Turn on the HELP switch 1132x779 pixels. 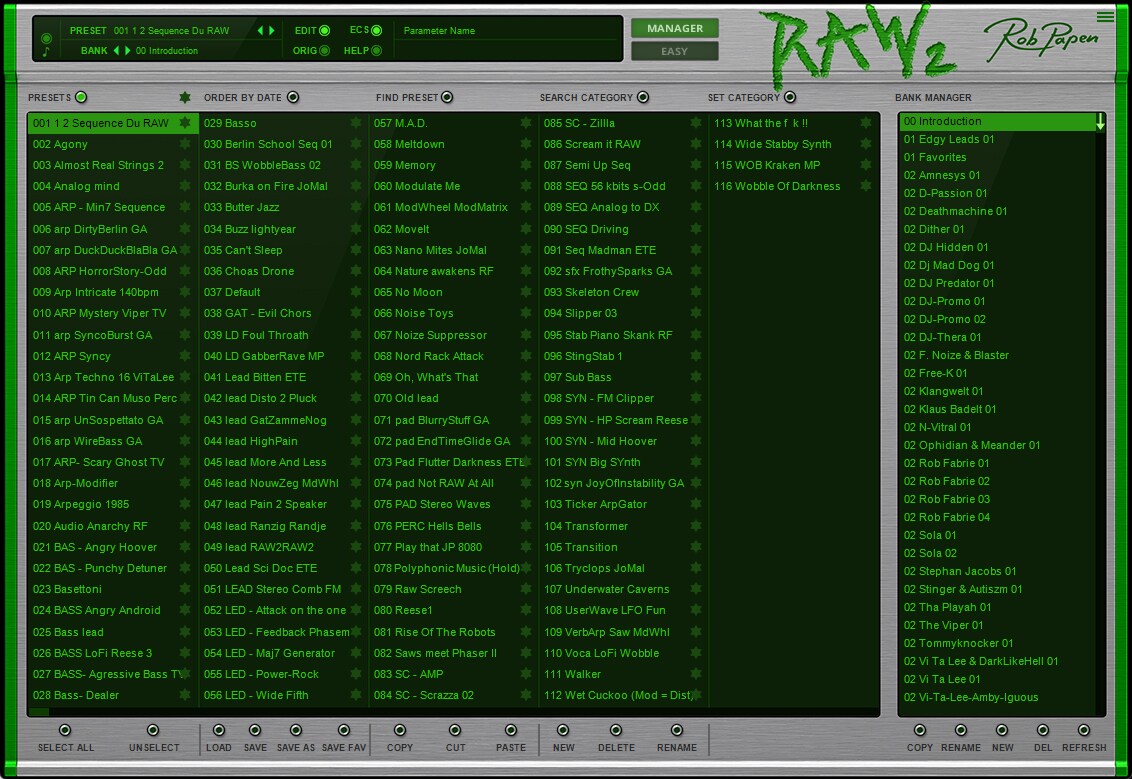point(376,51)
